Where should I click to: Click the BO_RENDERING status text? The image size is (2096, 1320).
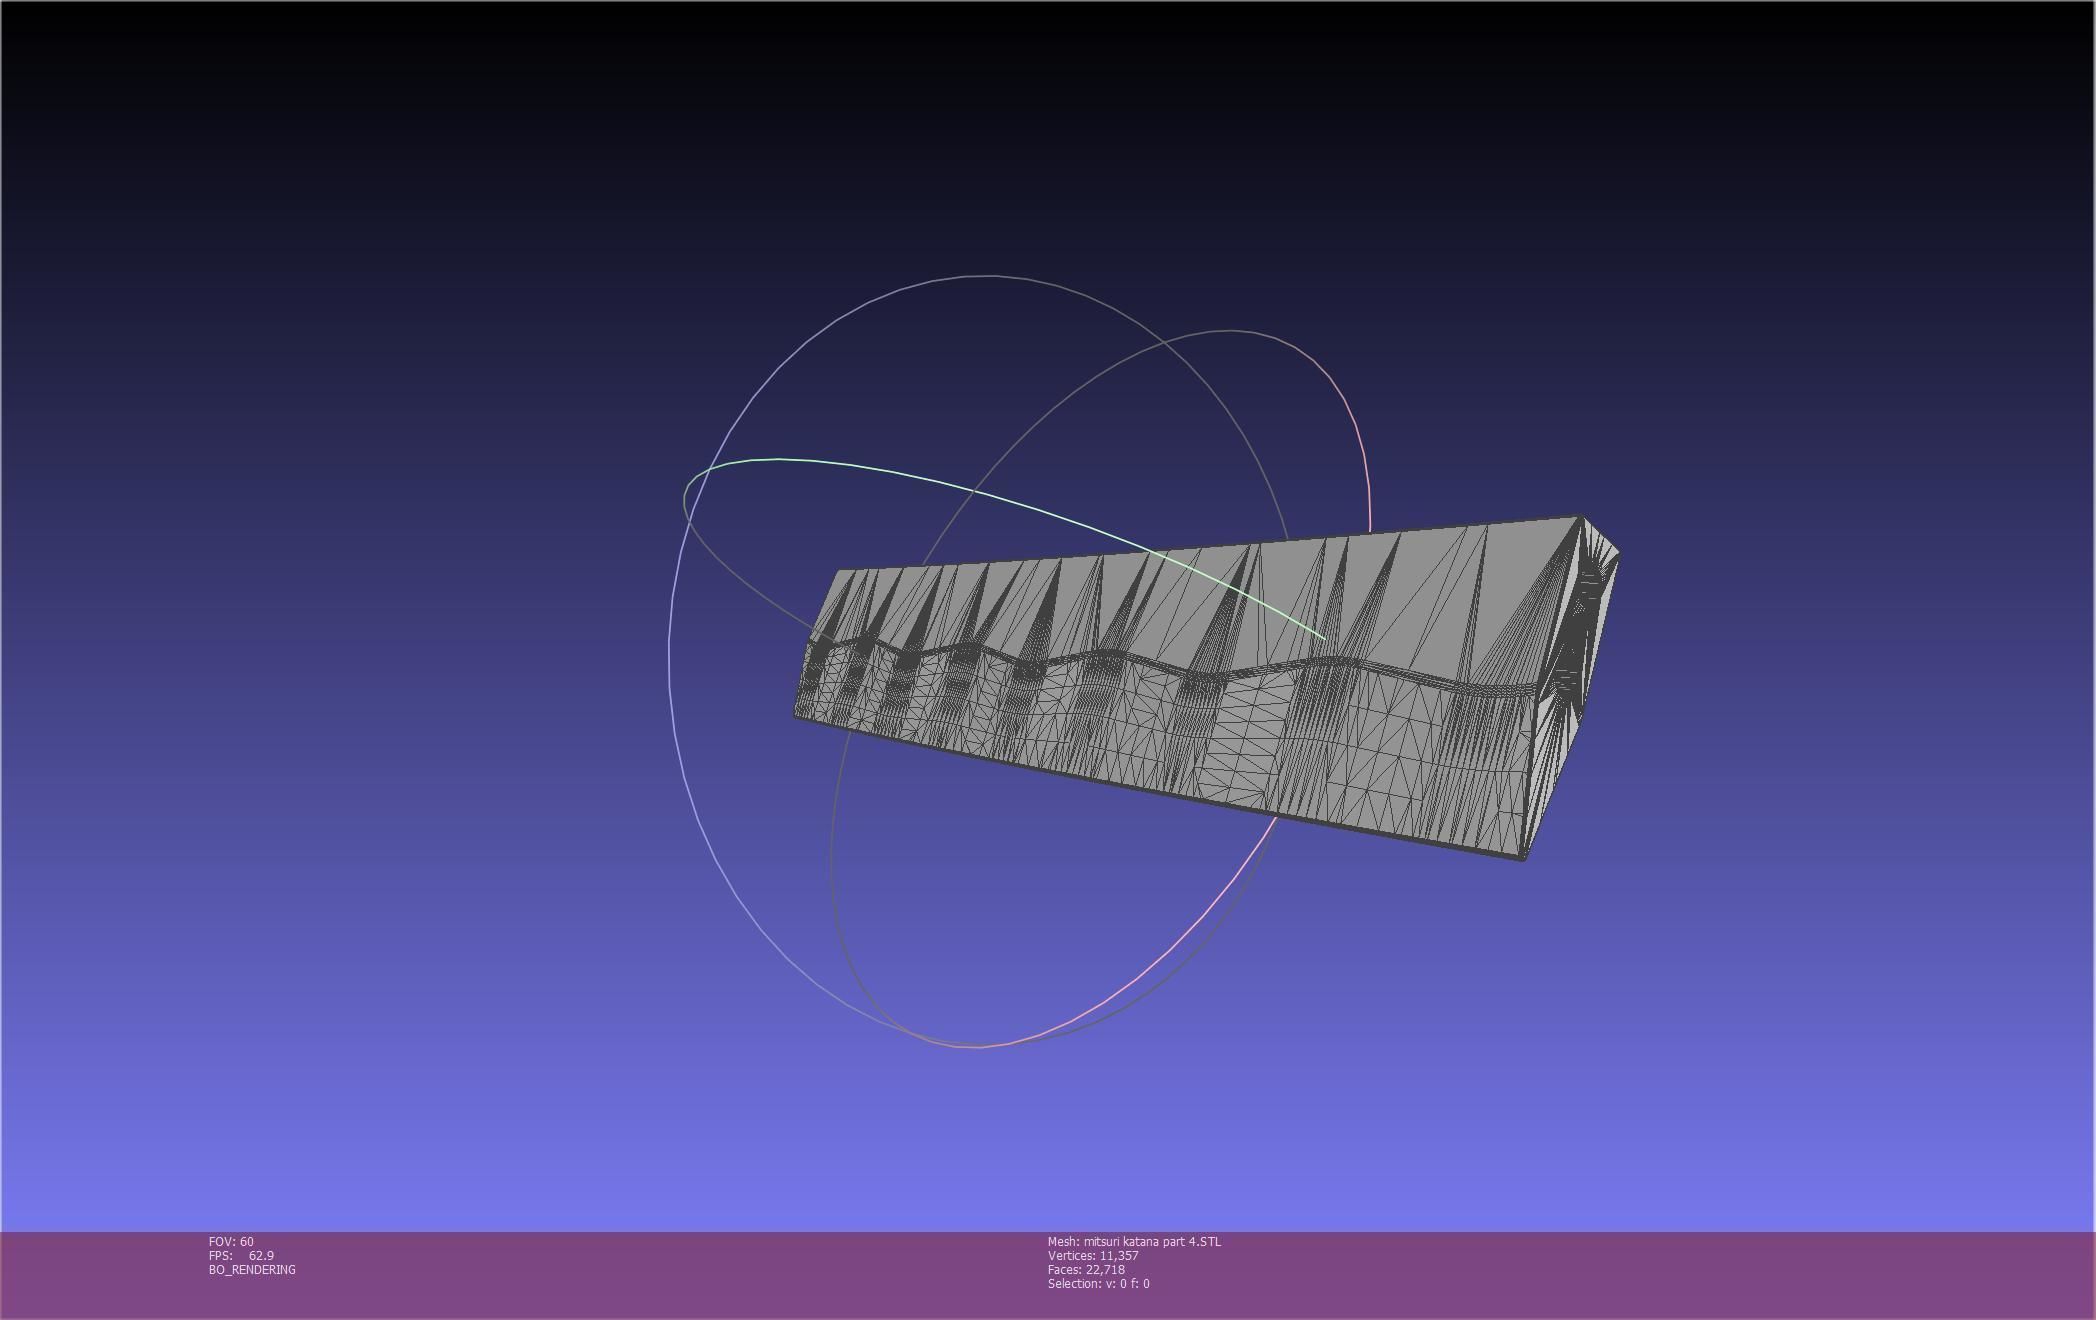252,1270
